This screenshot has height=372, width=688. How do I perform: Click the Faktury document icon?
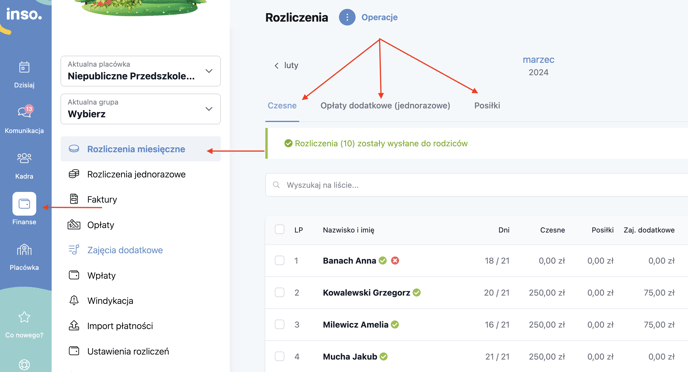pyautogui.click(x=74, y=199)
